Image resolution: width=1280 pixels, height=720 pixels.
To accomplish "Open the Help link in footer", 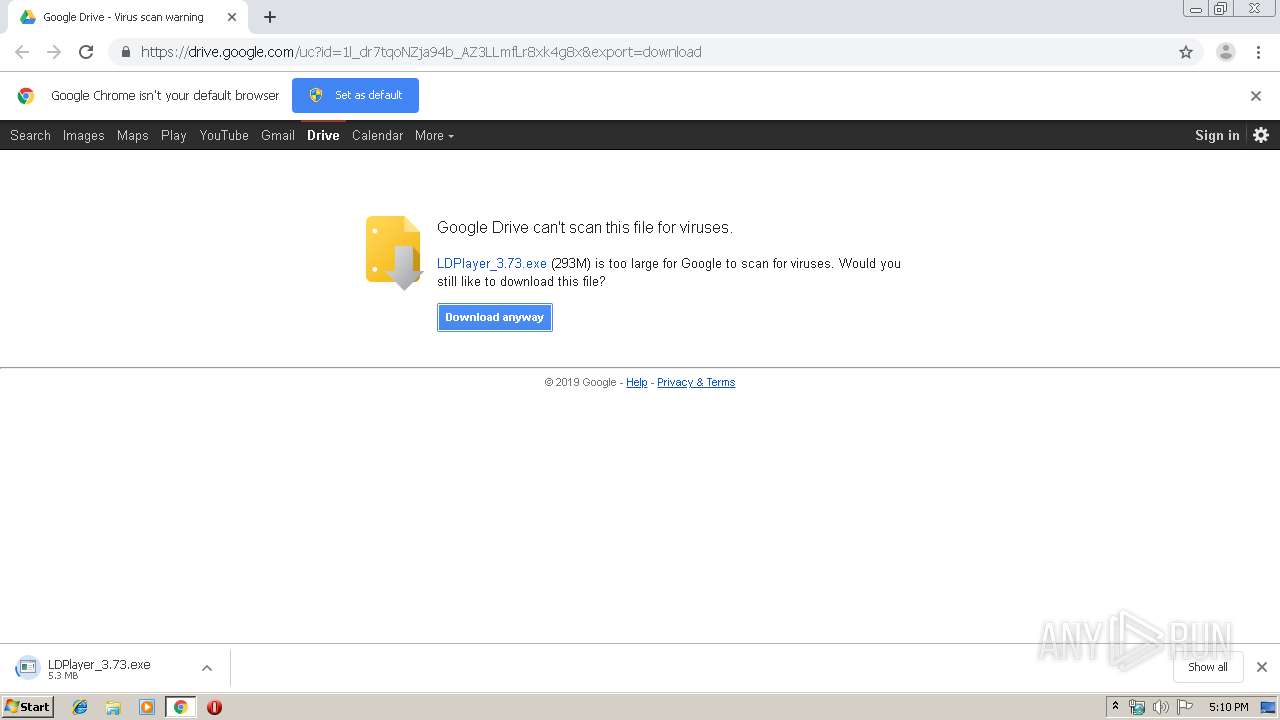I will 637,382.
